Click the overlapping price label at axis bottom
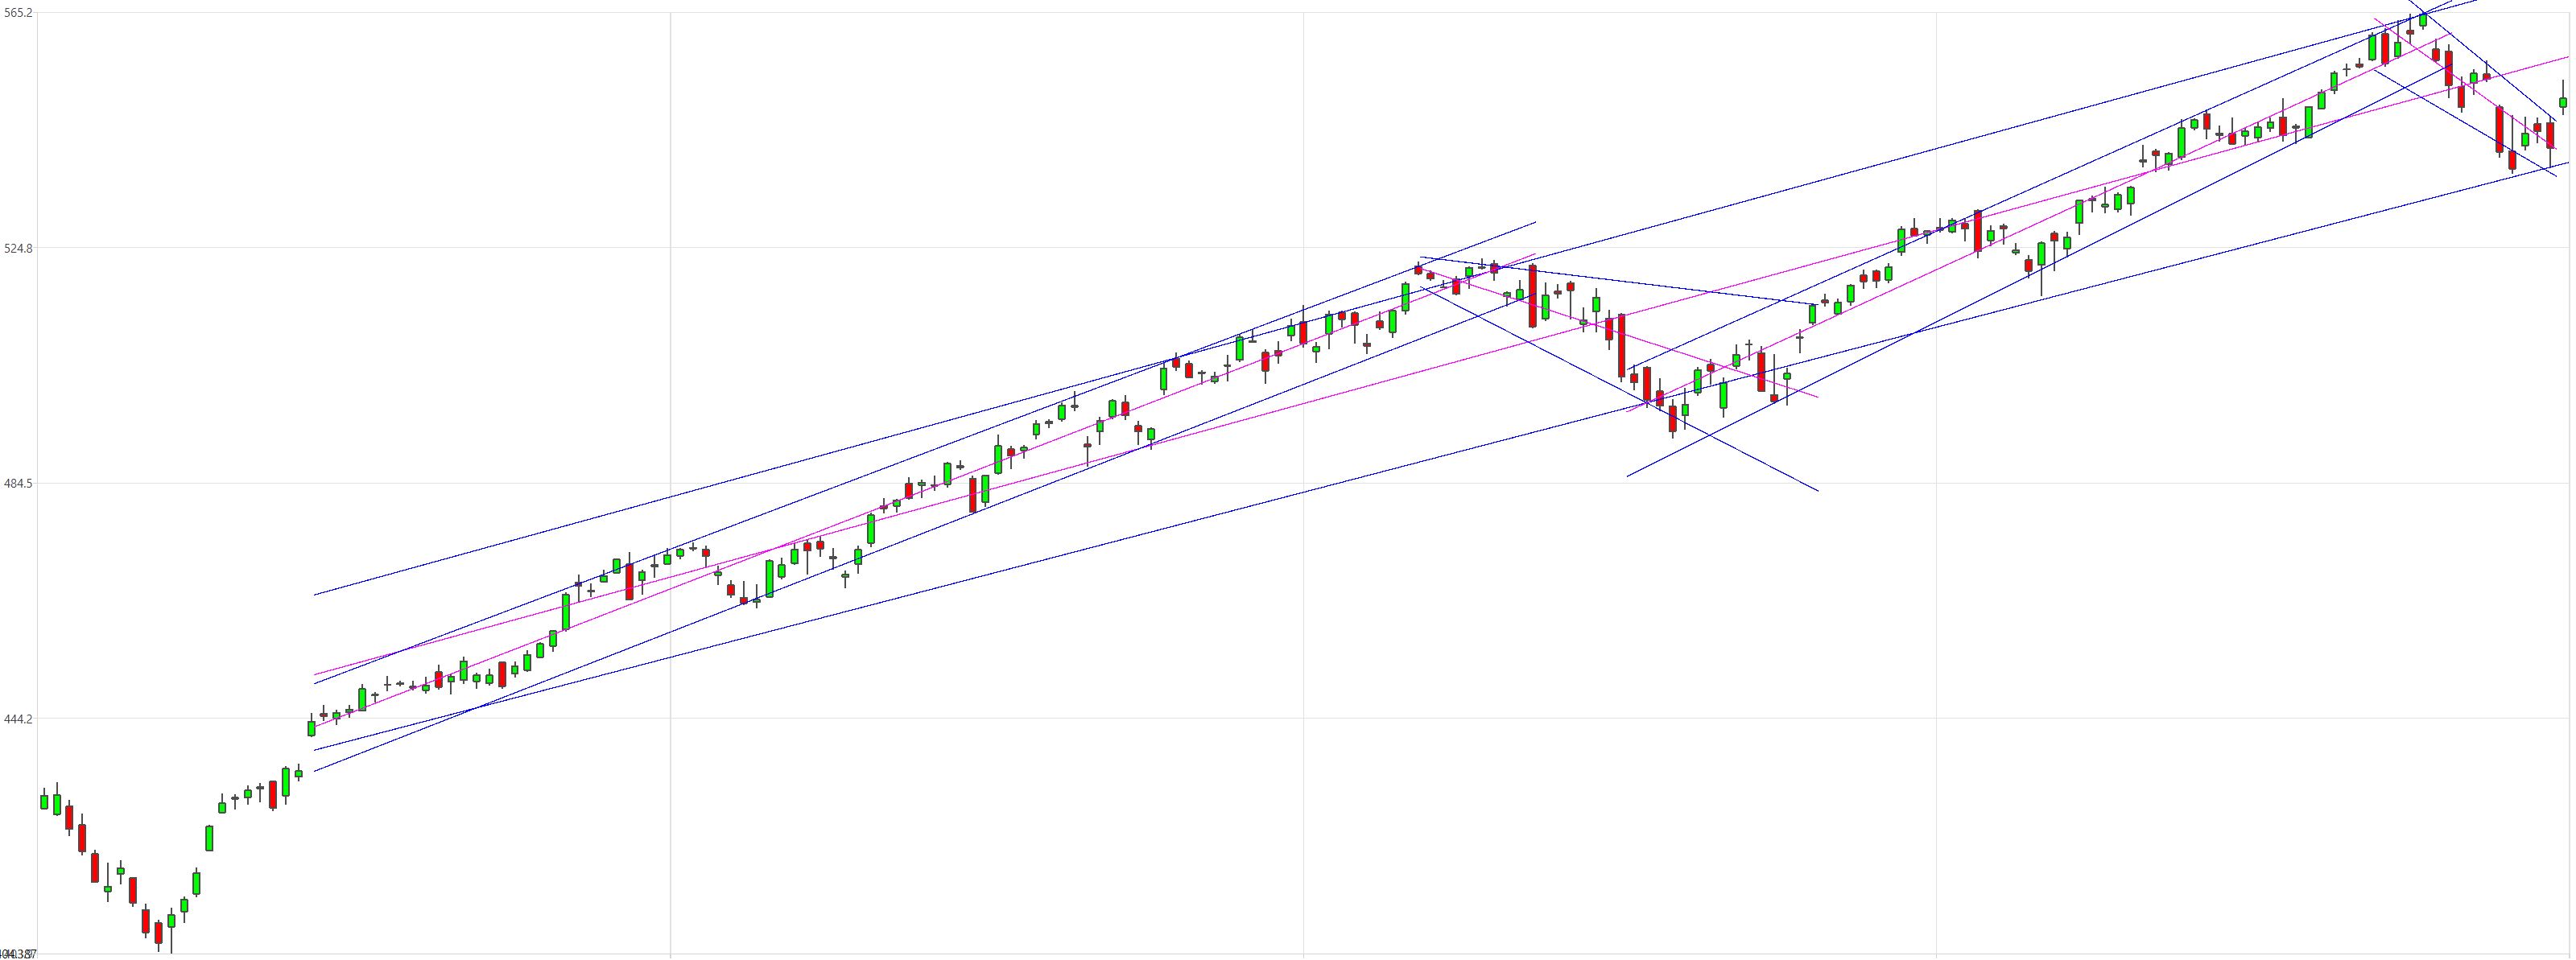This screenshot has height=960, width=2576. click(18, 954)
